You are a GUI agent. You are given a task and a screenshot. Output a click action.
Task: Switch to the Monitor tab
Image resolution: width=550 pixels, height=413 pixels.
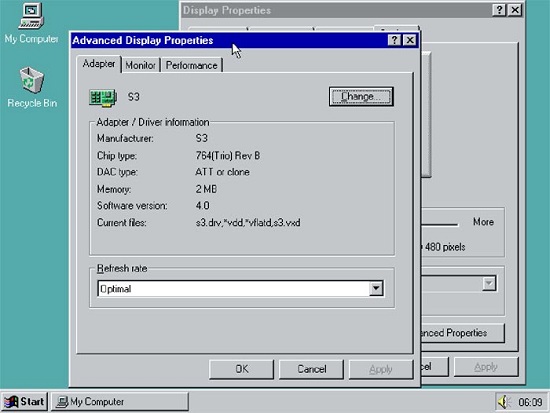(140, 65)
